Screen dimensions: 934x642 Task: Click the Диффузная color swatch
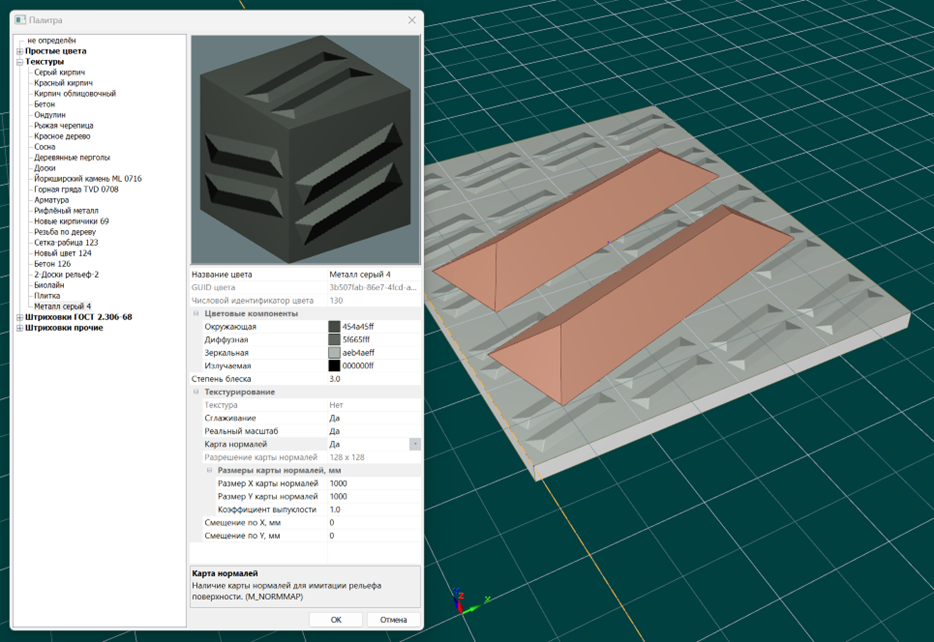pyautogui.click(x=334, y=340)
